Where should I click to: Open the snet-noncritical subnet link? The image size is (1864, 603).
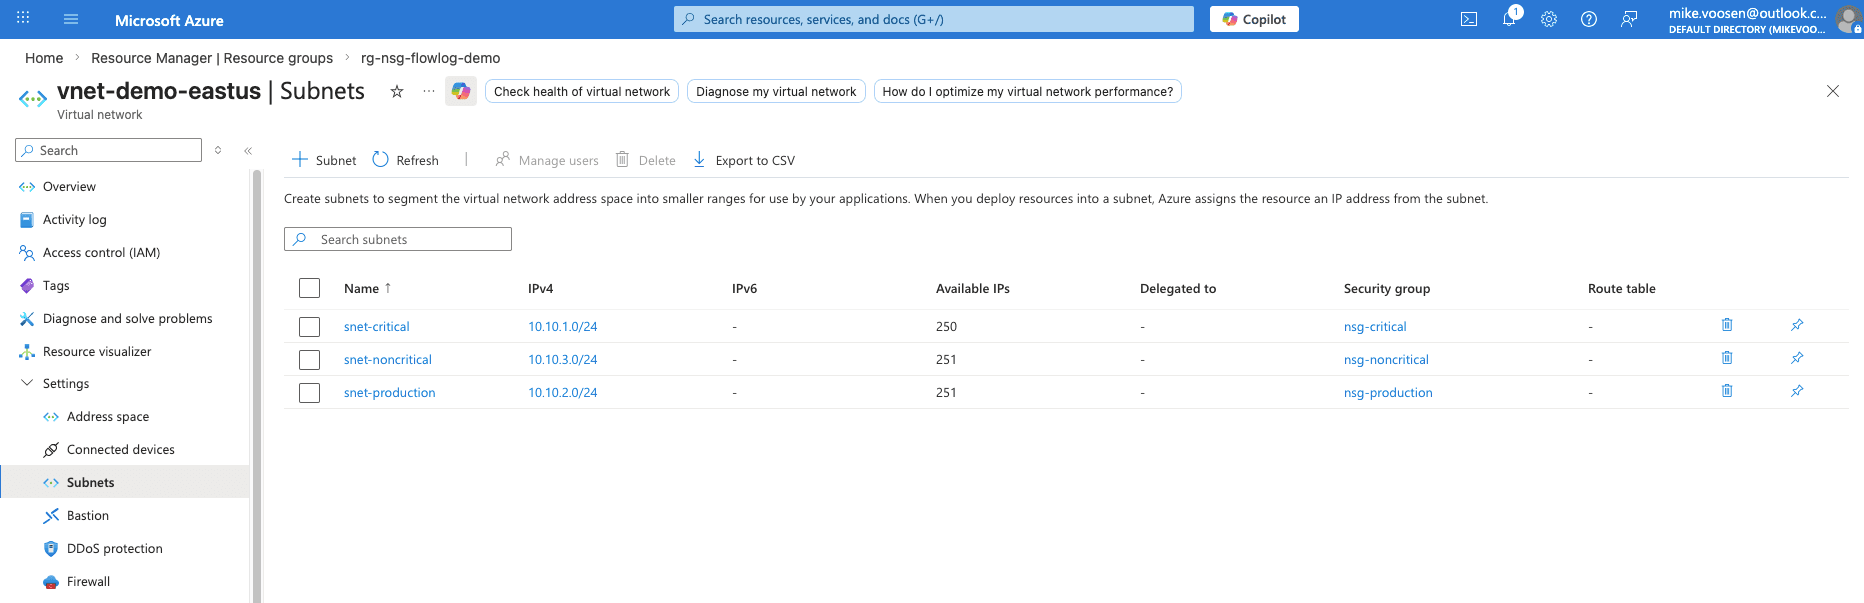point(388,360)
